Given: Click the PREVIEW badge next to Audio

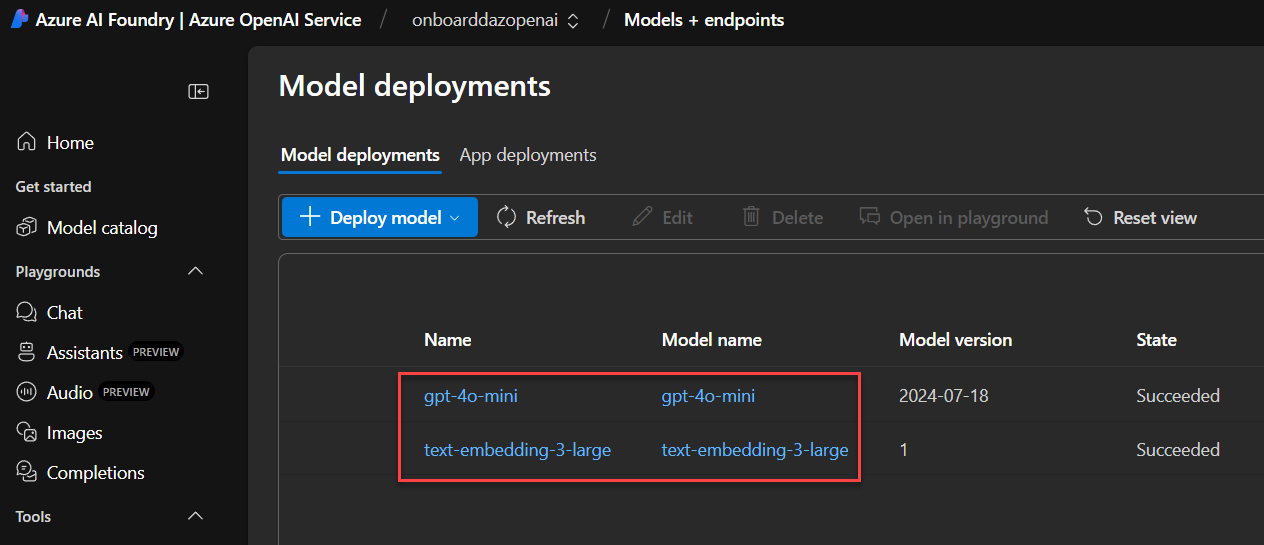Looking at the screenshot, I should pos(127,392).
